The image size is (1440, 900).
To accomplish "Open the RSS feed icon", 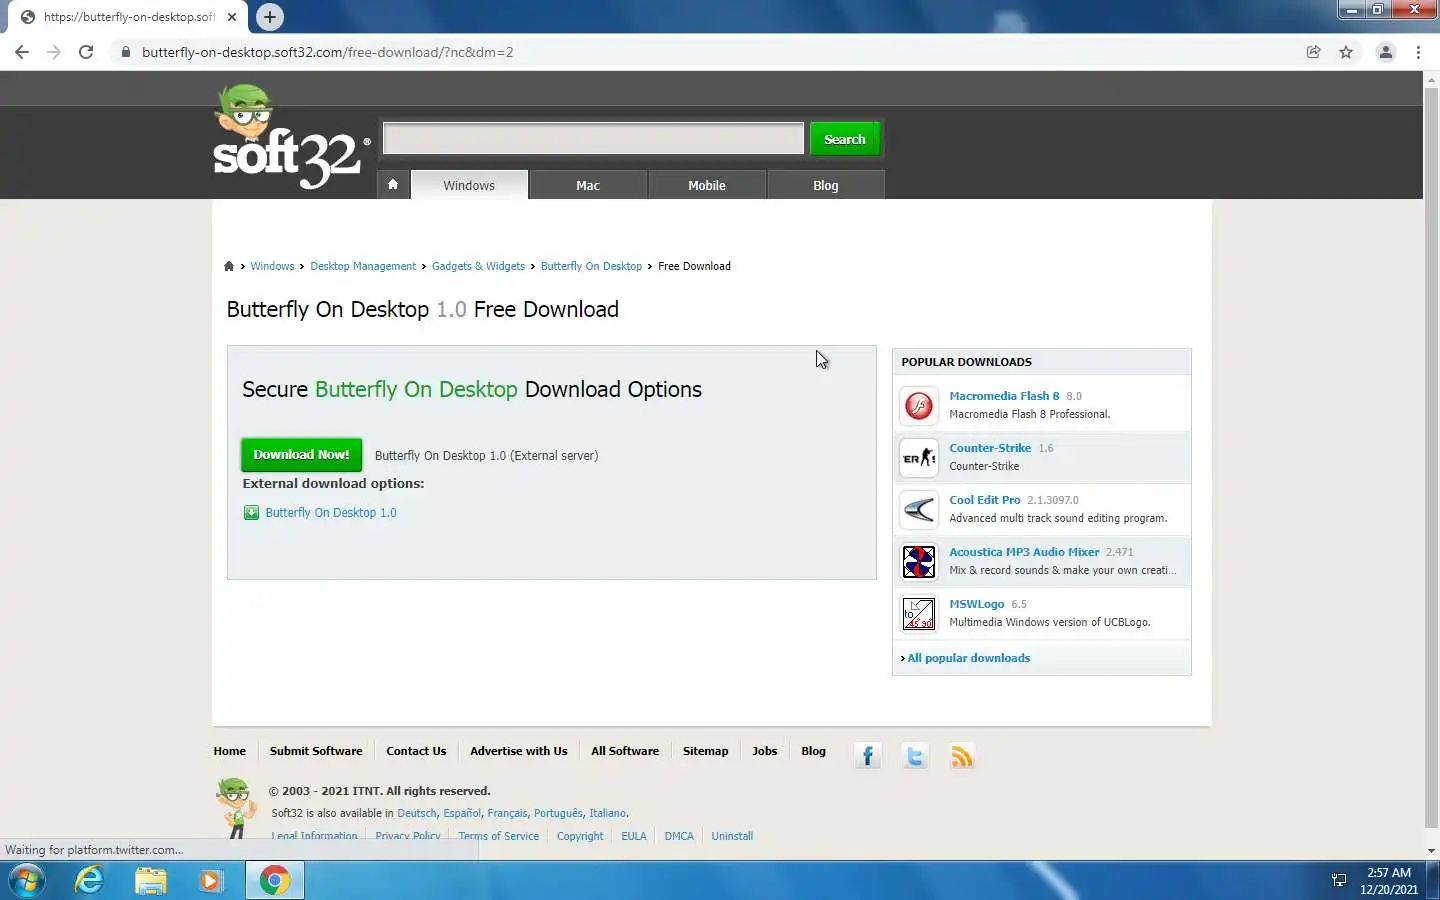I will pyautogui.click(x=962, y=756).
